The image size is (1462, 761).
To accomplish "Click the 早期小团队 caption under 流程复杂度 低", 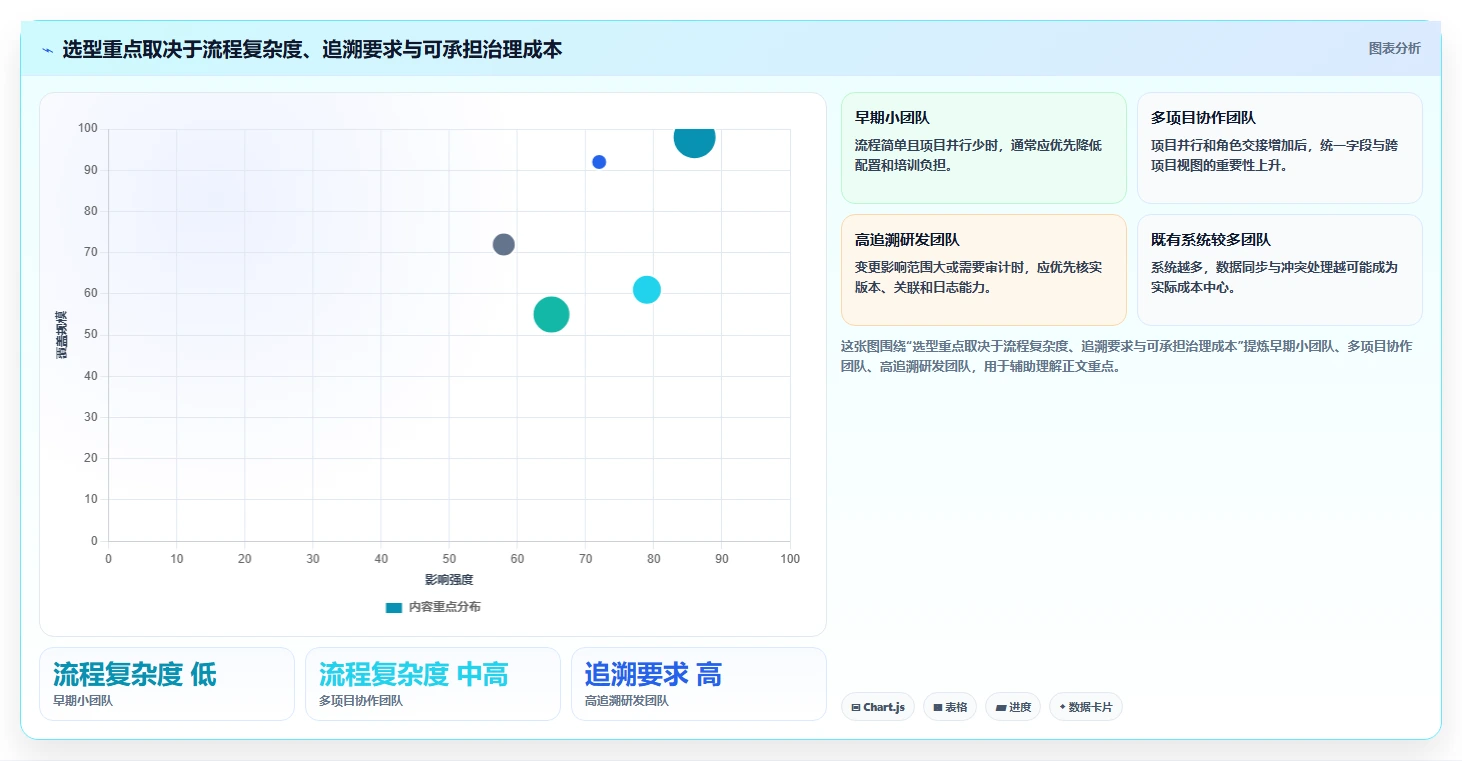I will point(83,701).
